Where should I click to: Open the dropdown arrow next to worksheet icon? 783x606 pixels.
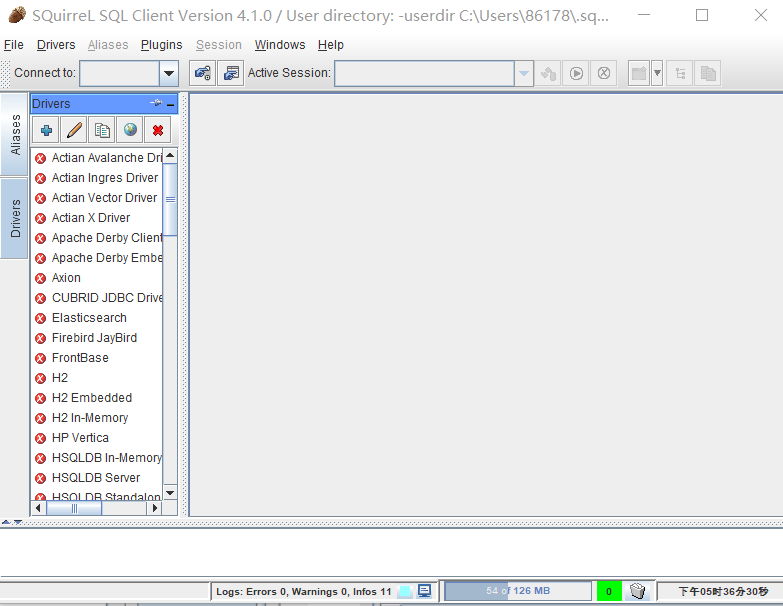(x=657, y=73)
